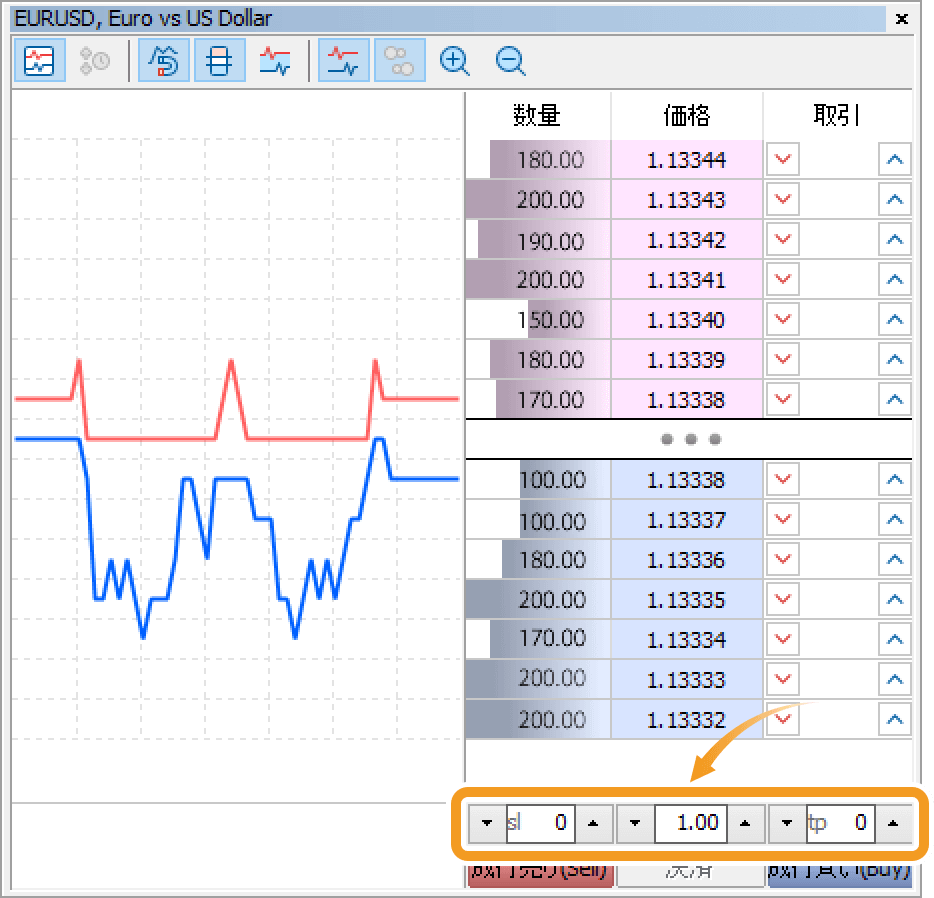Decrease the 1.00 volume value

coord(635,823)
